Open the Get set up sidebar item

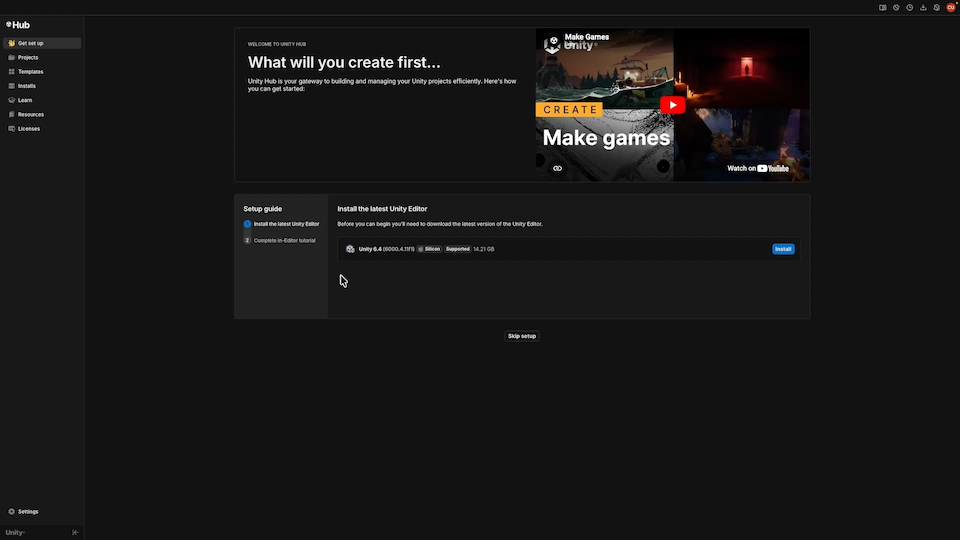point(42,43)
